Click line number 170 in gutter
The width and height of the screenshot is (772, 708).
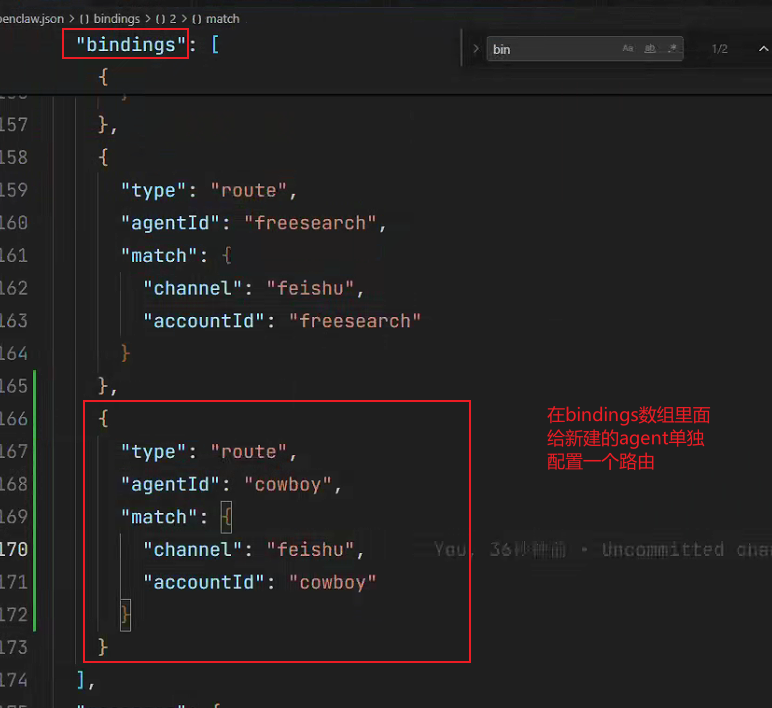pos(14,549)
